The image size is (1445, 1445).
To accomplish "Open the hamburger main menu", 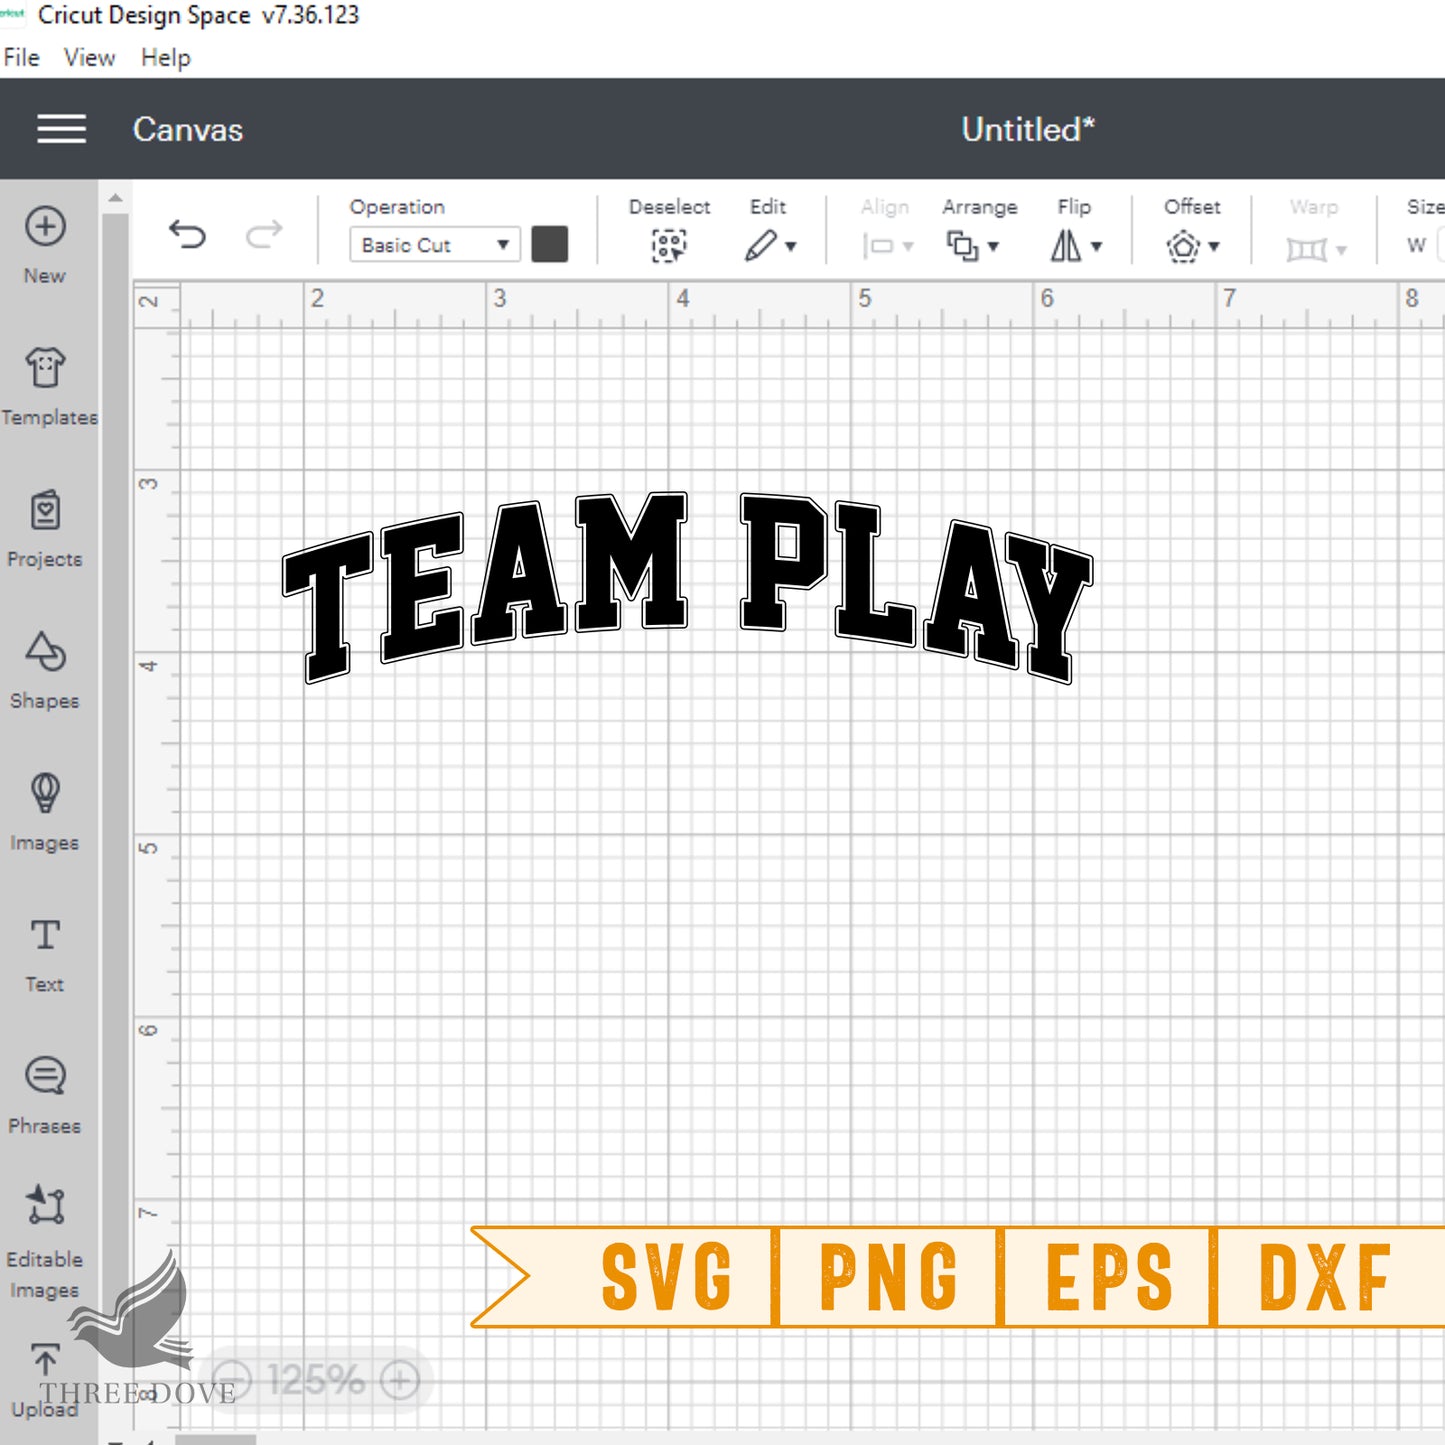I will point(61,129).
